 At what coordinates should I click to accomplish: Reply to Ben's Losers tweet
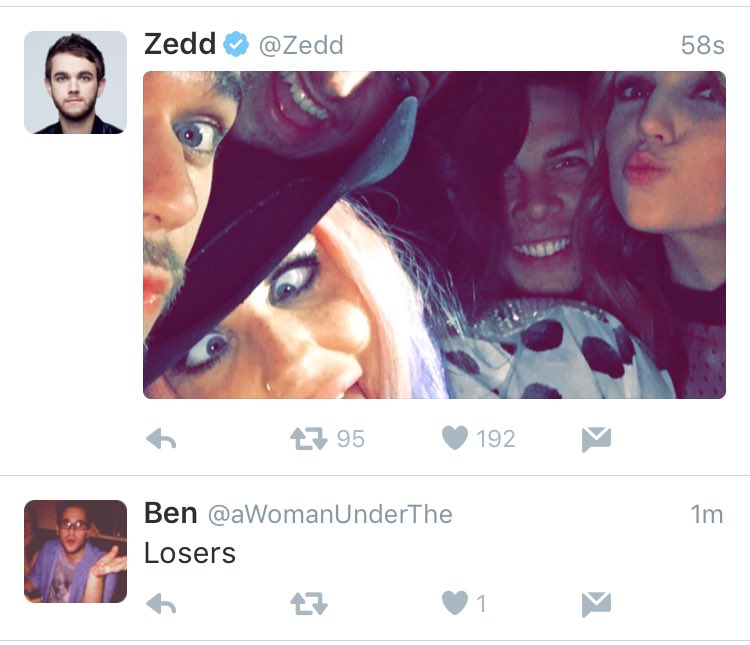click(161, 603)
